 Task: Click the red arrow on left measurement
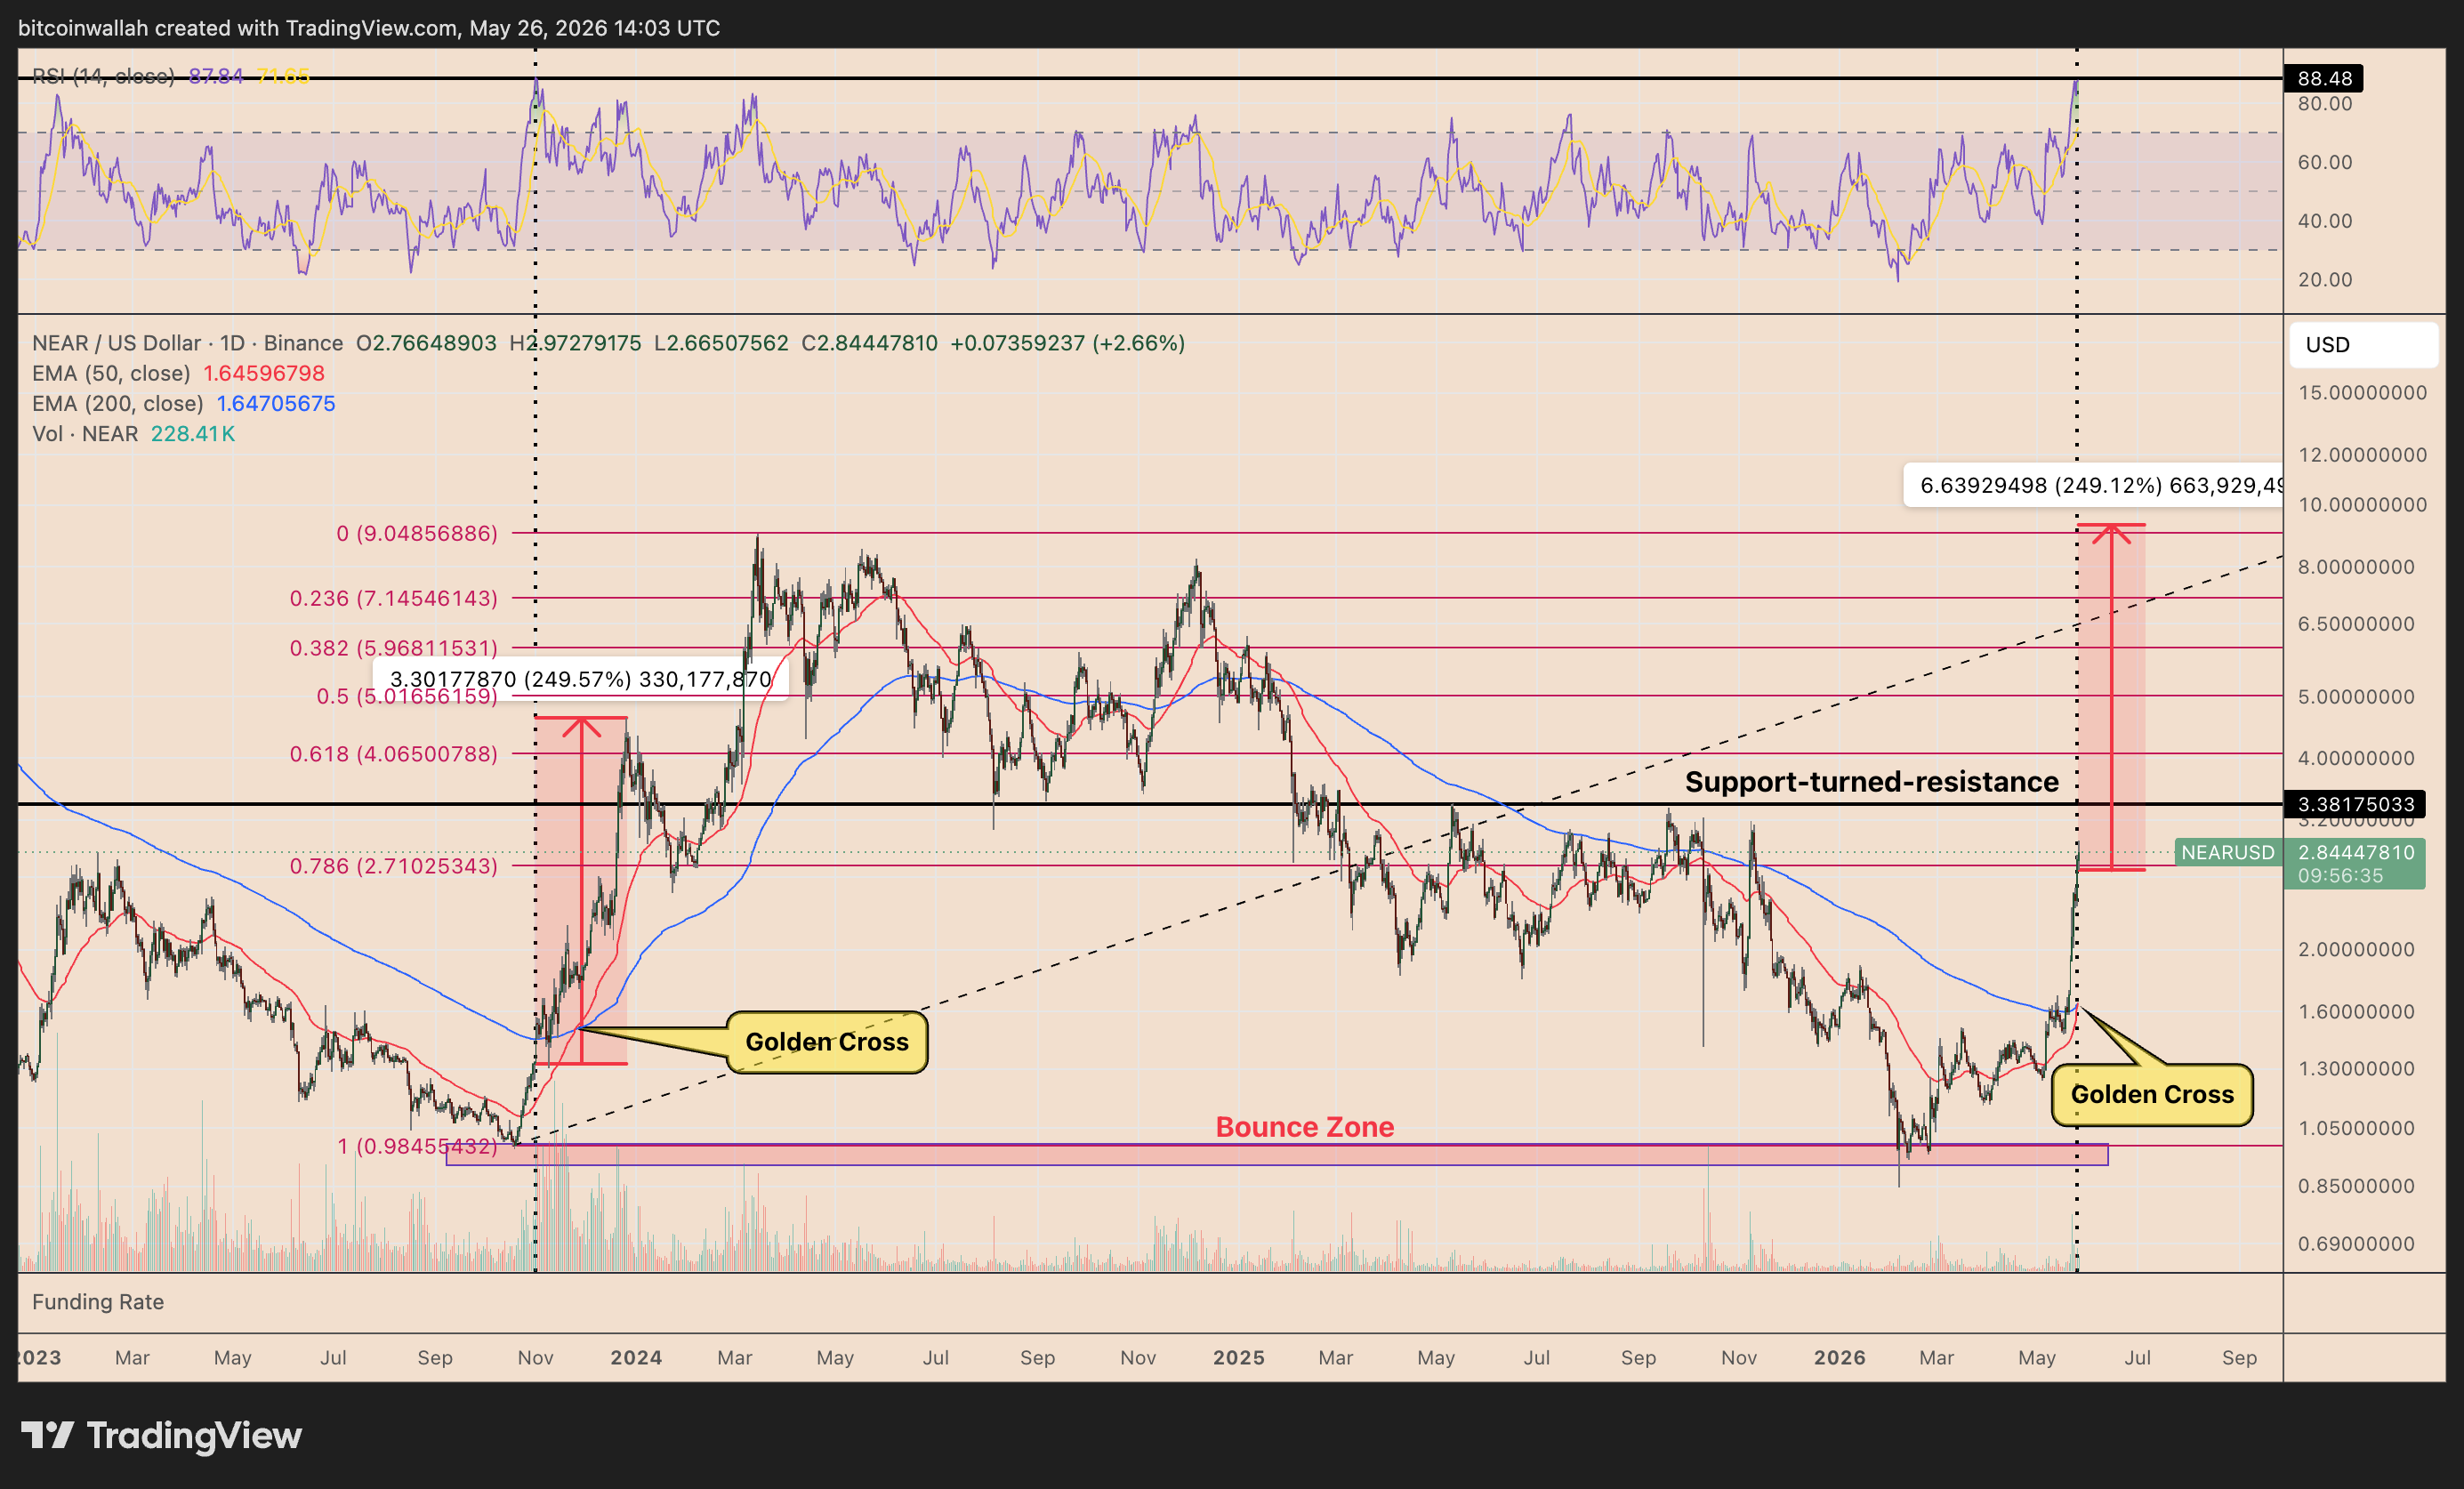pyautogui.click(x=581, y=890)
